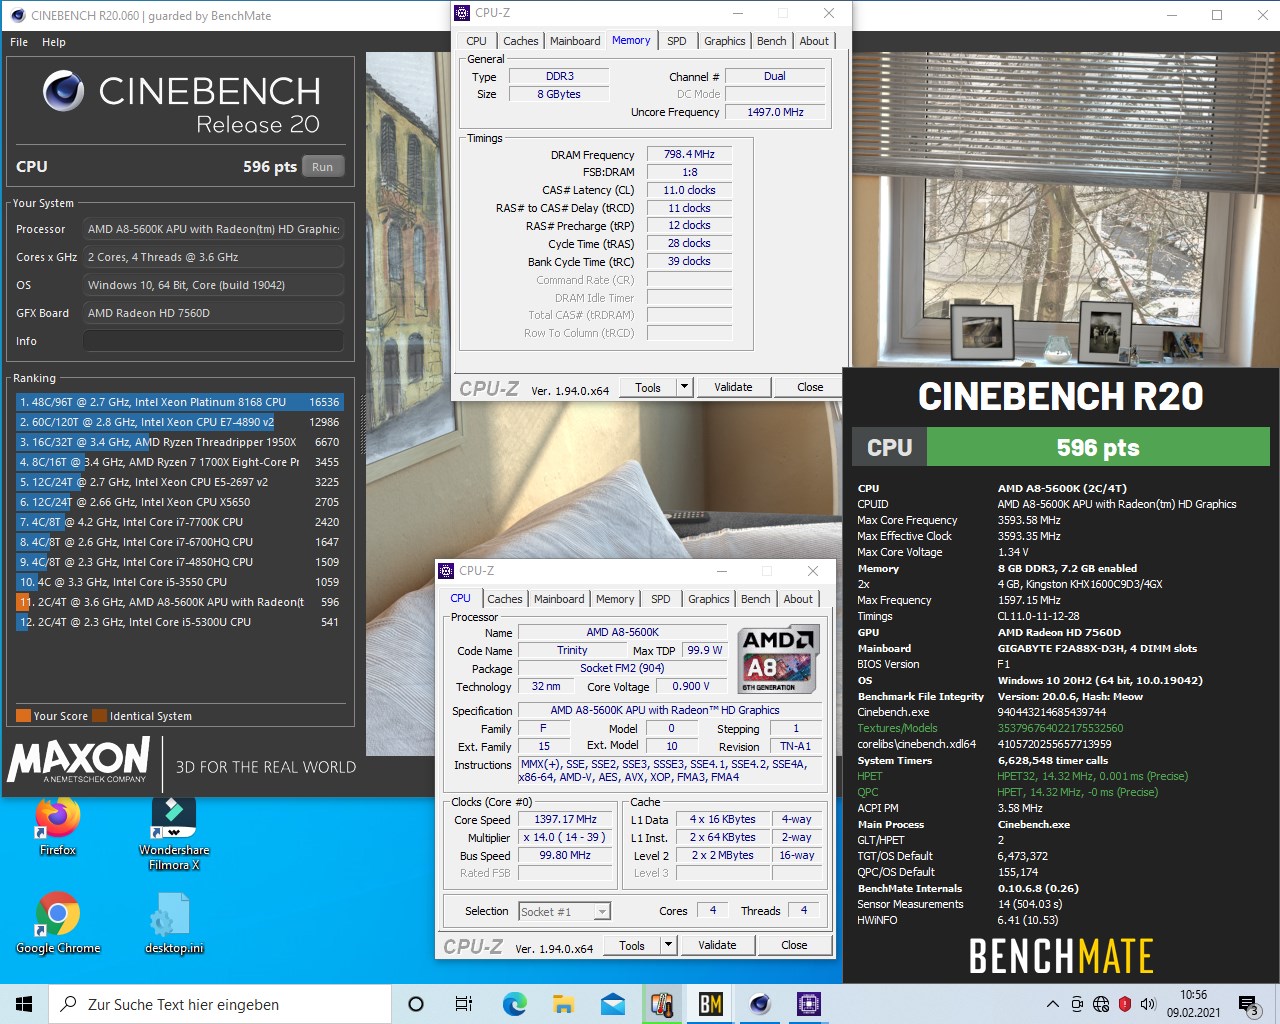Viewport: 1280px width, 1024px height.
Task: Open volume control in system tray
Action: click(x=1148, y=1004)
